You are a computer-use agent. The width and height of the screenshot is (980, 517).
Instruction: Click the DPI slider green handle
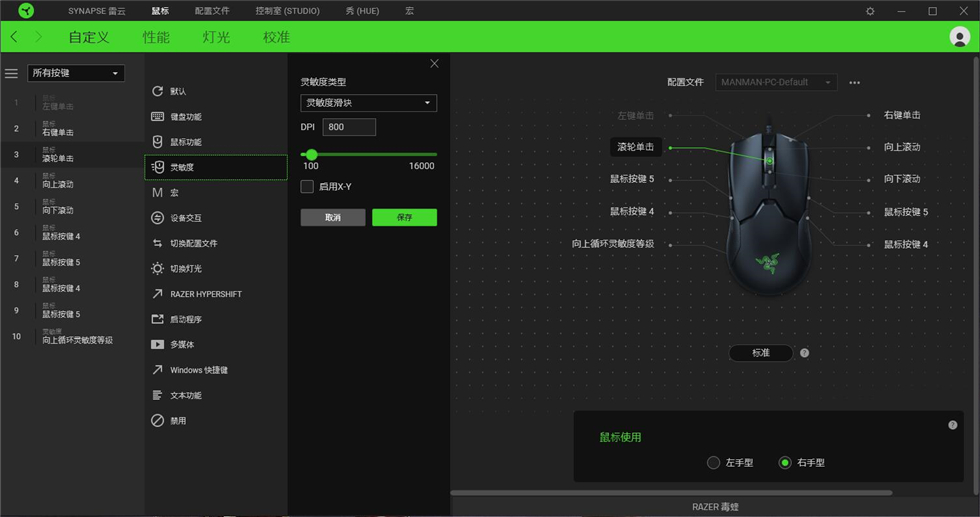click(311, 154)
